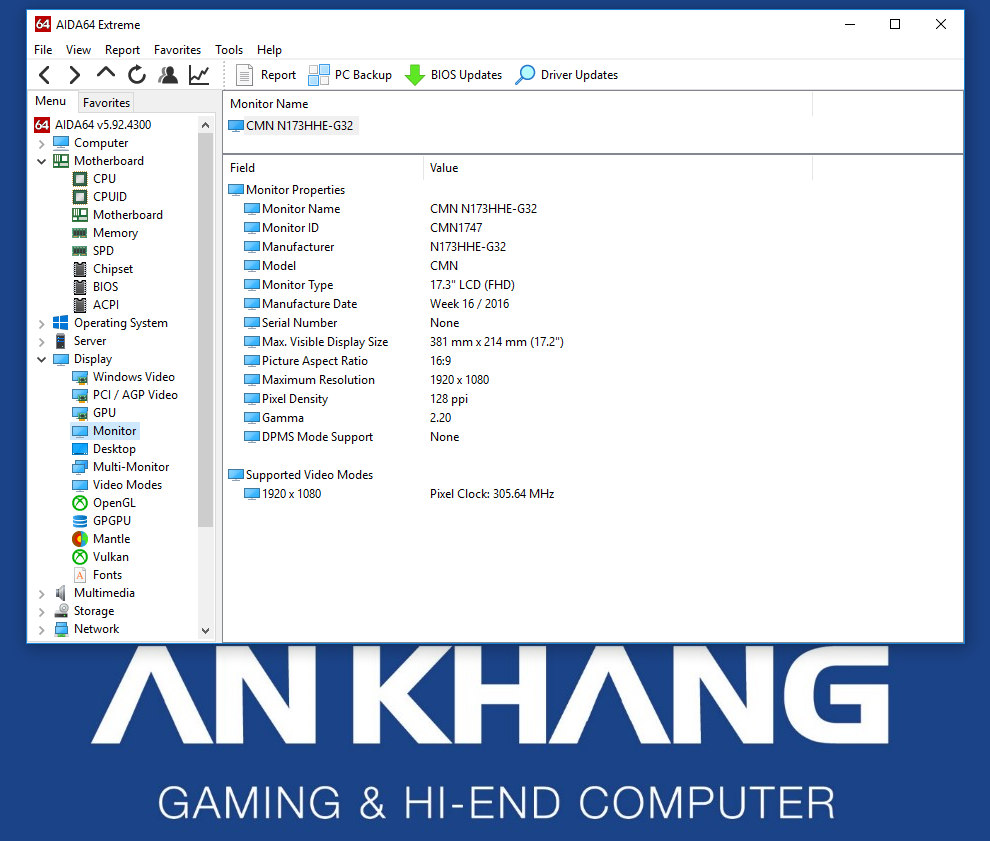The width and height of the screenshot is (990, 841).
Task: Open the Memory page in the tree
Action: [105, 233]
